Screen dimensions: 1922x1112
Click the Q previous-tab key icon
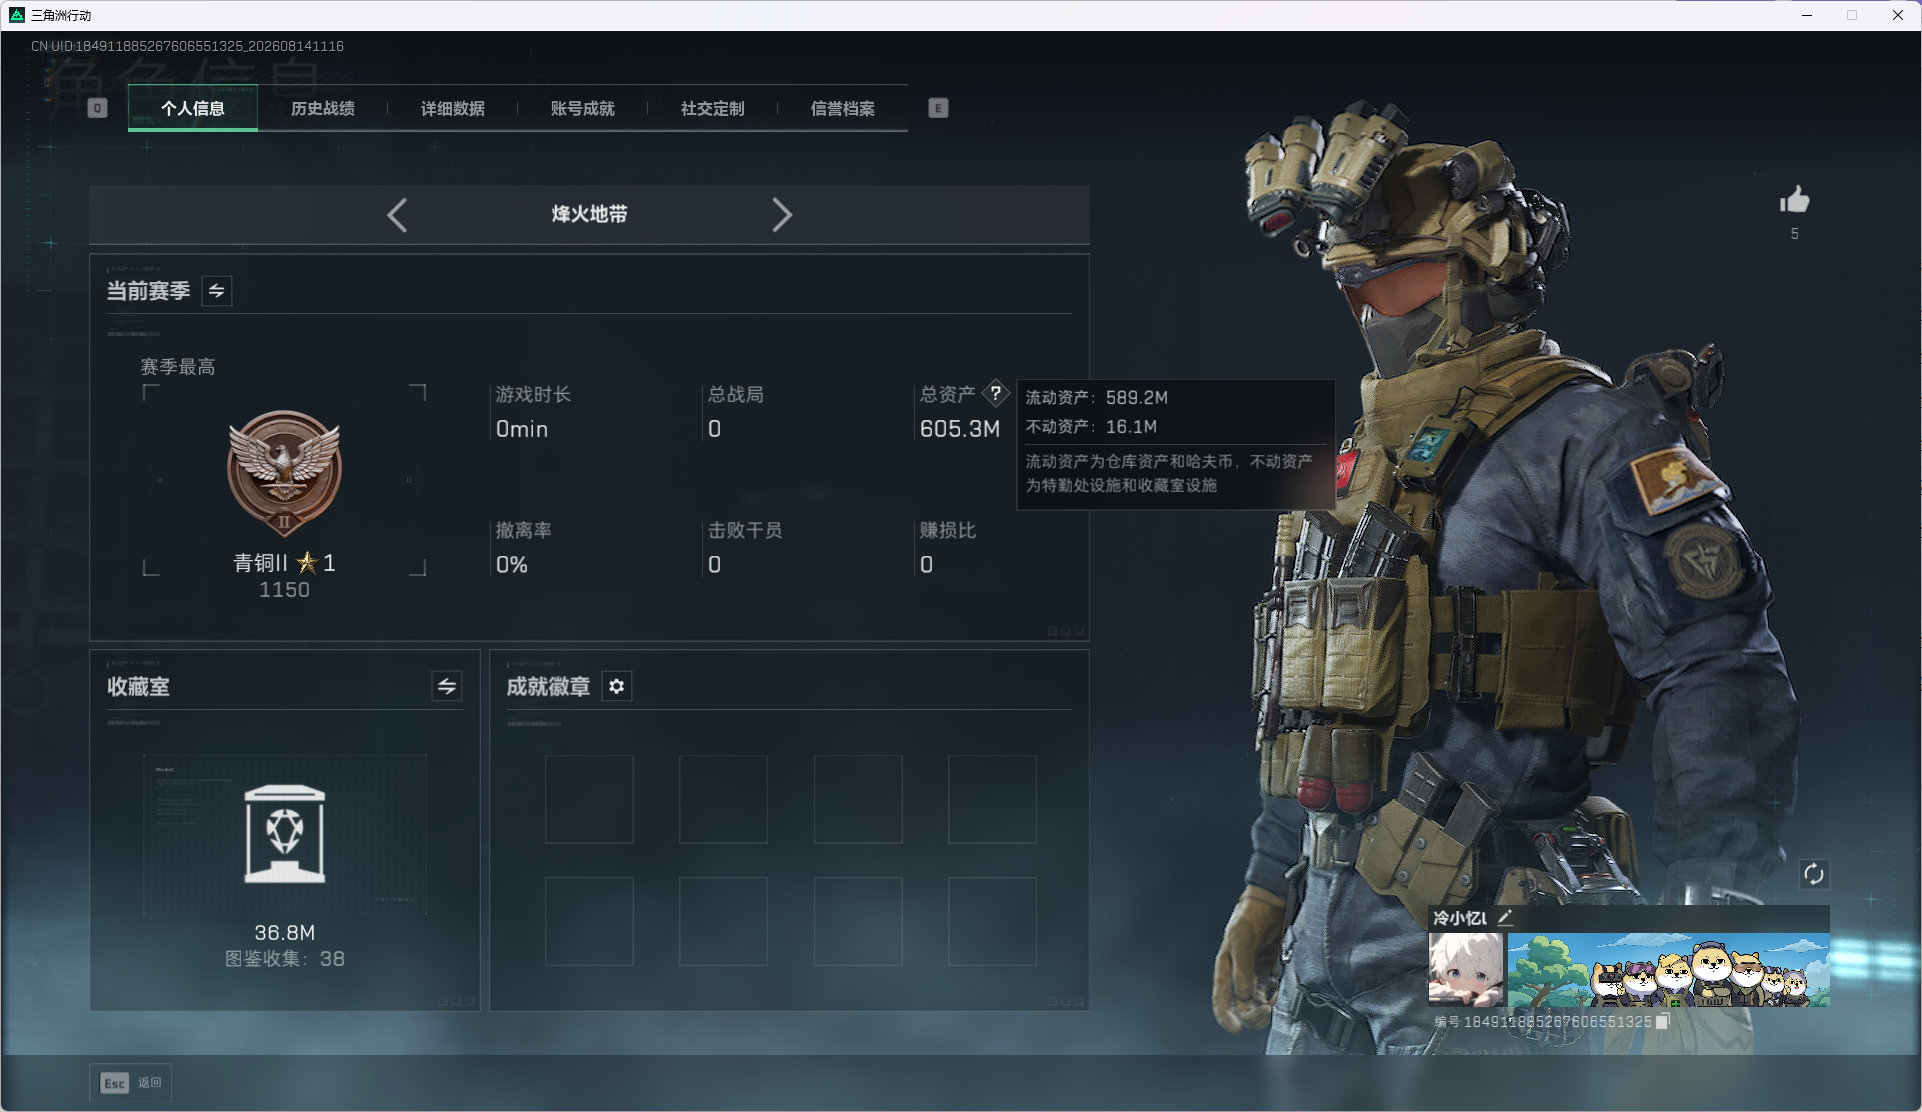click(97, 108)
